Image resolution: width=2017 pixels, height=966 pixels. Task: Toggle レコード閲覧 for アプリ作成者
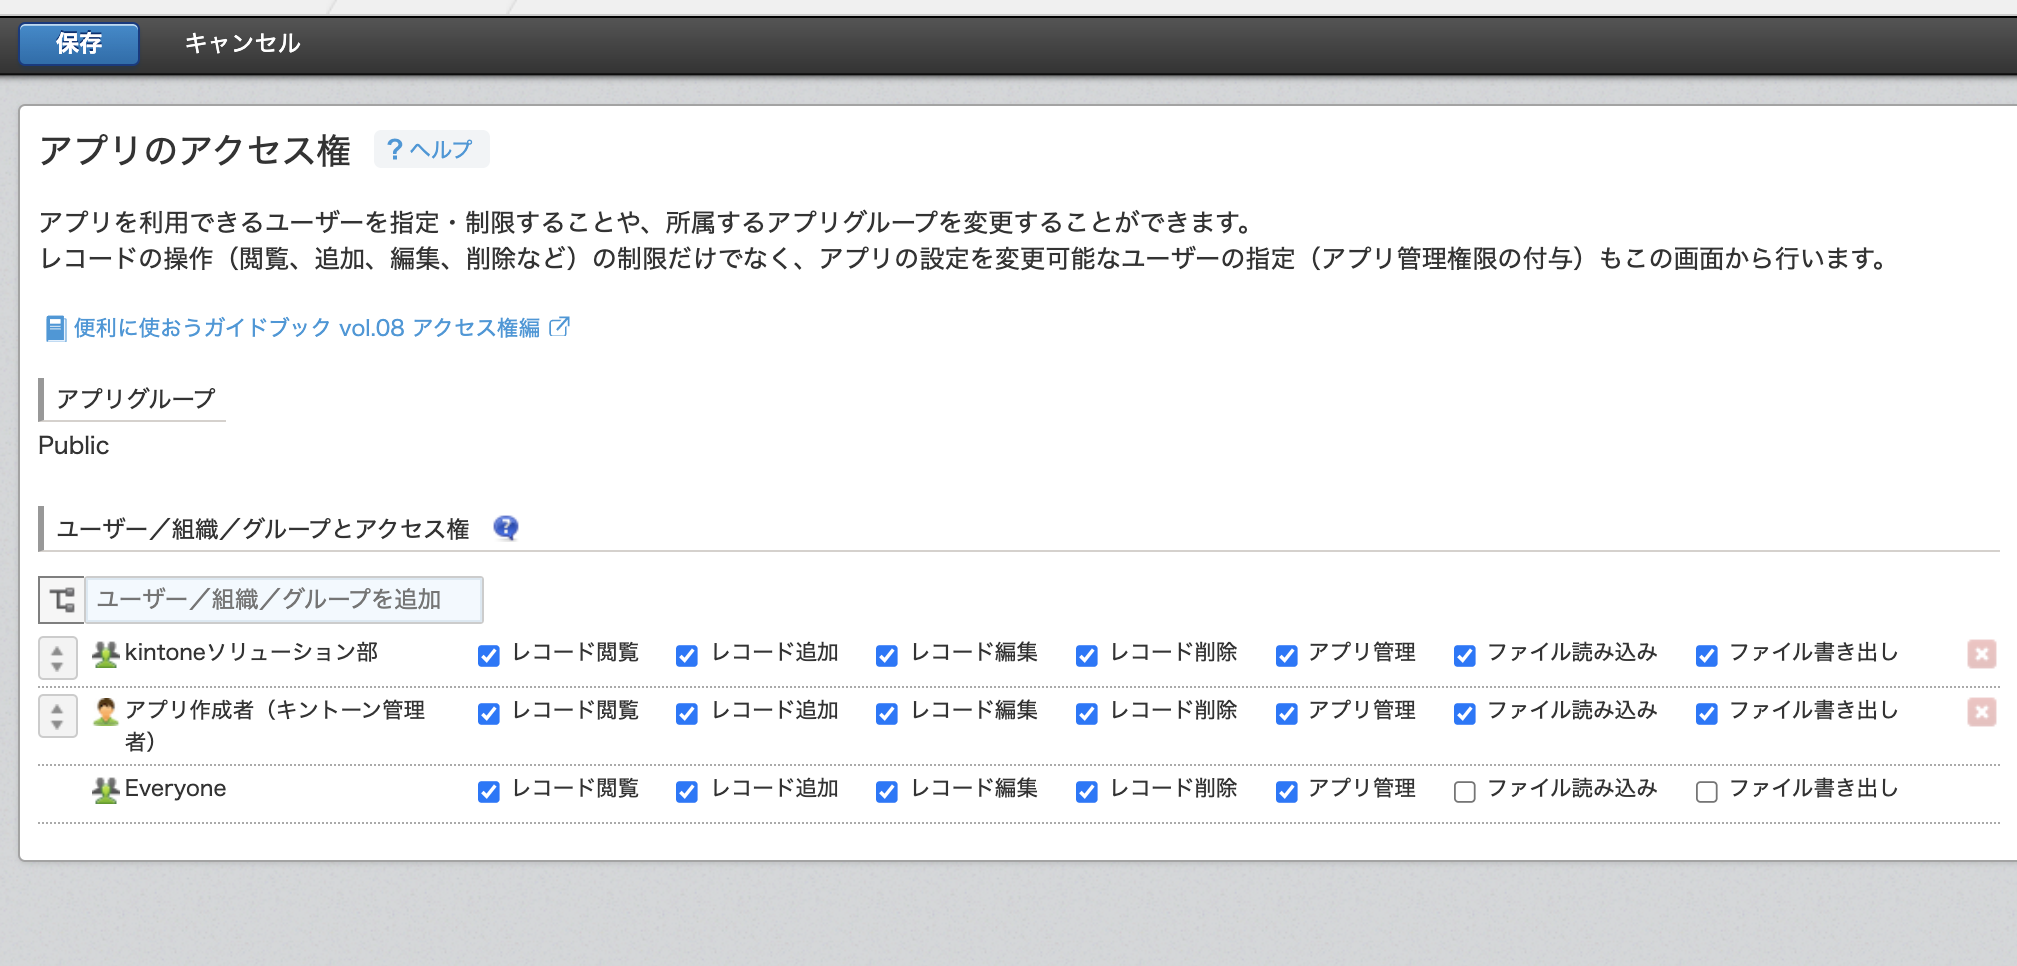pos(489,714)
